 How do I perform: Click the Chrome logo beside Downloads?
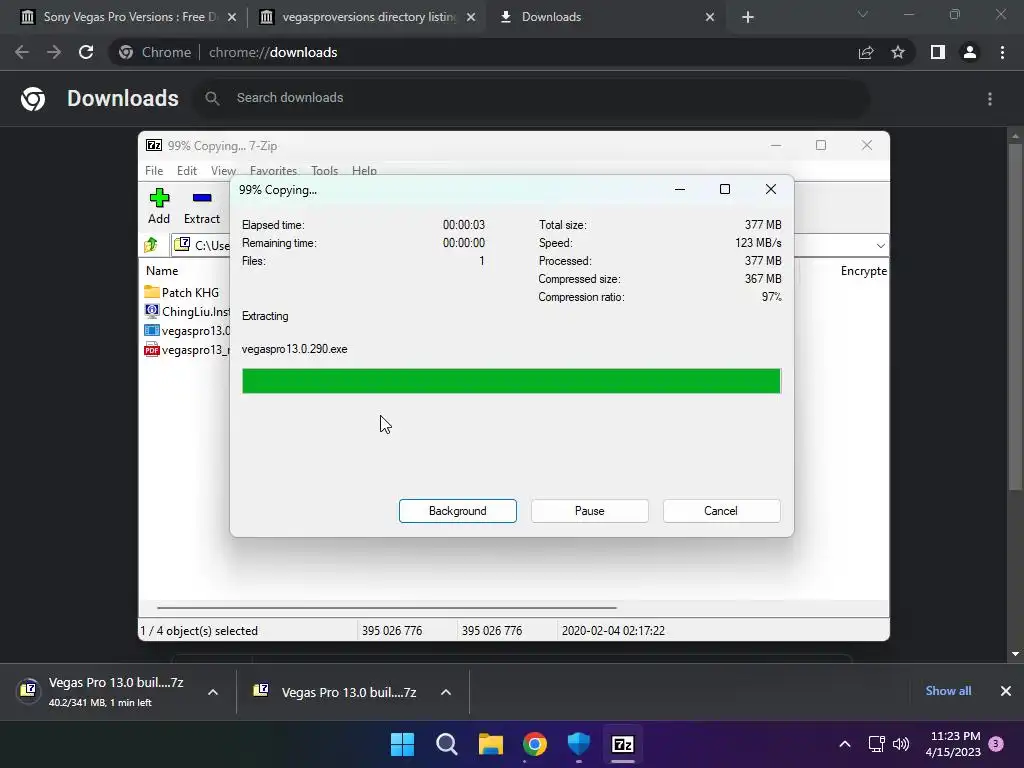pos(33,99)
